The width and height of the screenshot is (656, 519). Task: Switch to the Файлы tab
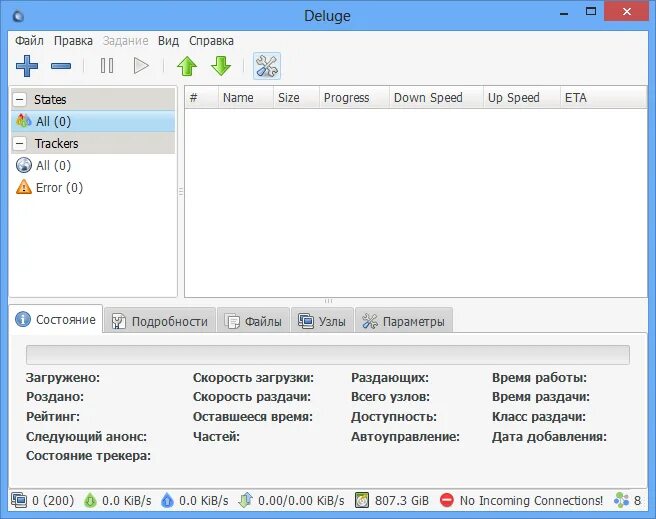[253, 321]
